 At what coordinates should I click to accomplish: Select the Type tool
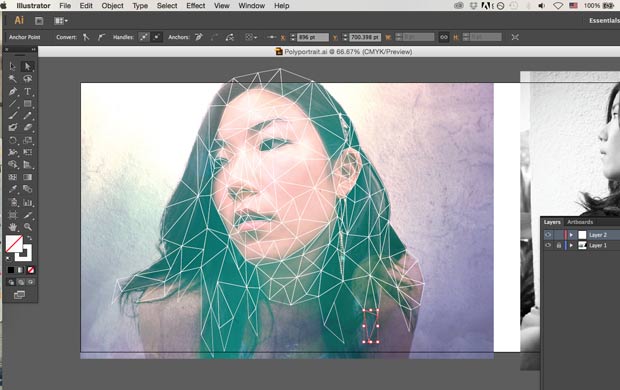[x=27, y=91]
